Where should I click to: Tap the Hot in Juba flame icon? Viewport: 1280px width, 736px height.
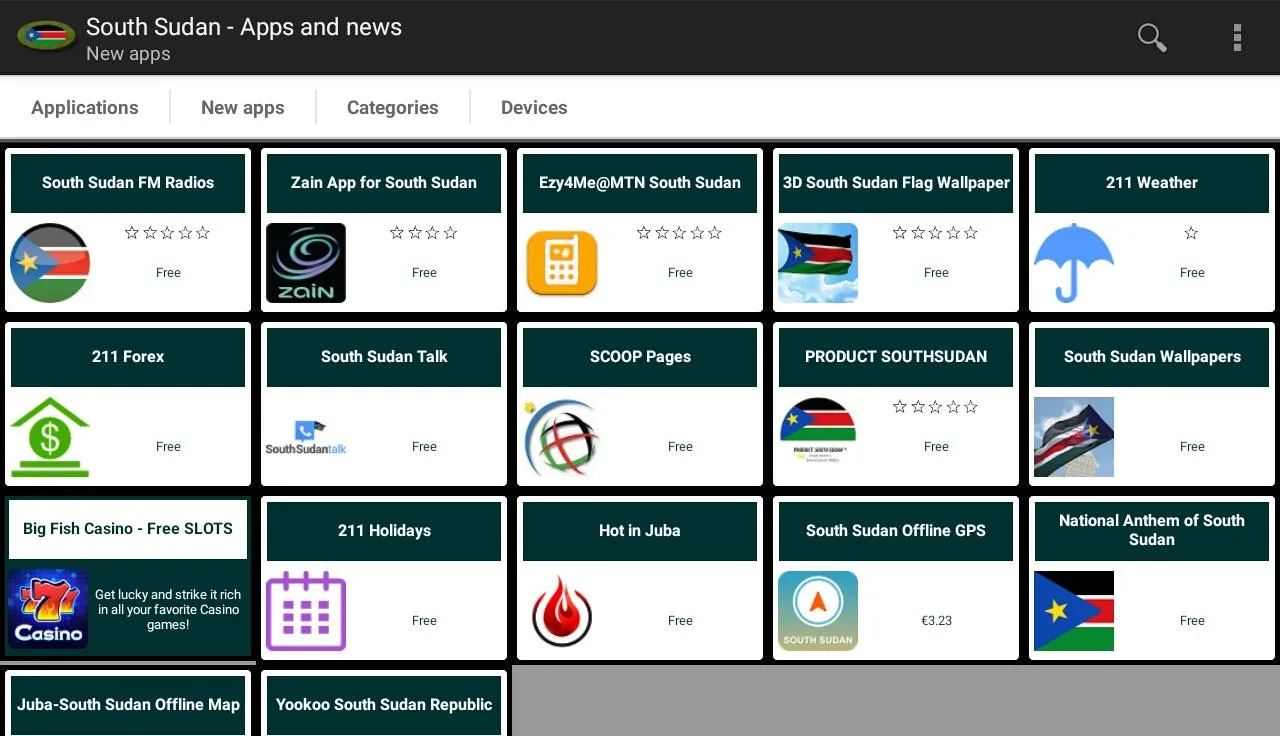(x=562, y=611)
